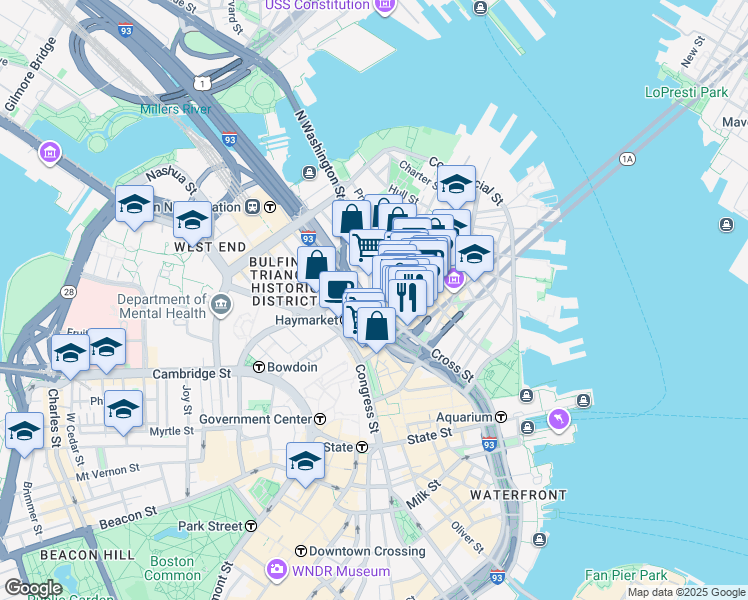The image size is (748, 600).
Task: Select the Aquarium transit station icon
Action: [x=501, y=417]
